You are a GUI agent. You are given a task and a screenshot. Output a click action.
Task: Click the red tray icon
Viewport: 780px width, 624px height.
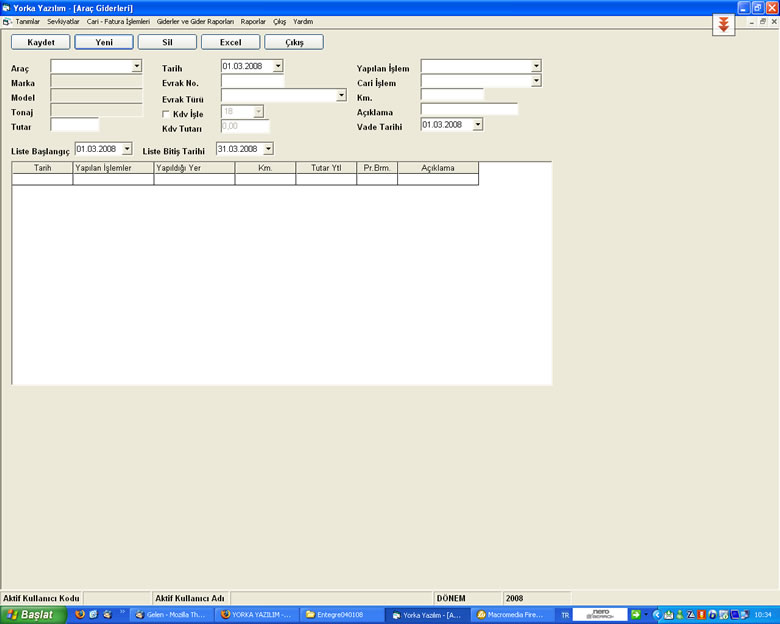pos(701,615)
